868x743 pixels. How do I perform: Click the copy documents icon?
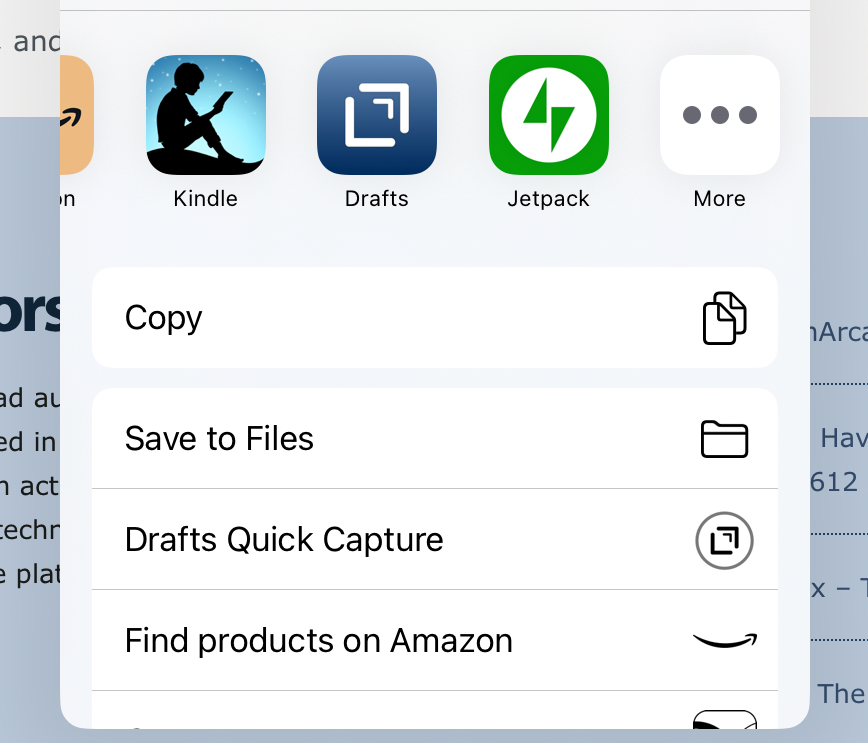724,318
